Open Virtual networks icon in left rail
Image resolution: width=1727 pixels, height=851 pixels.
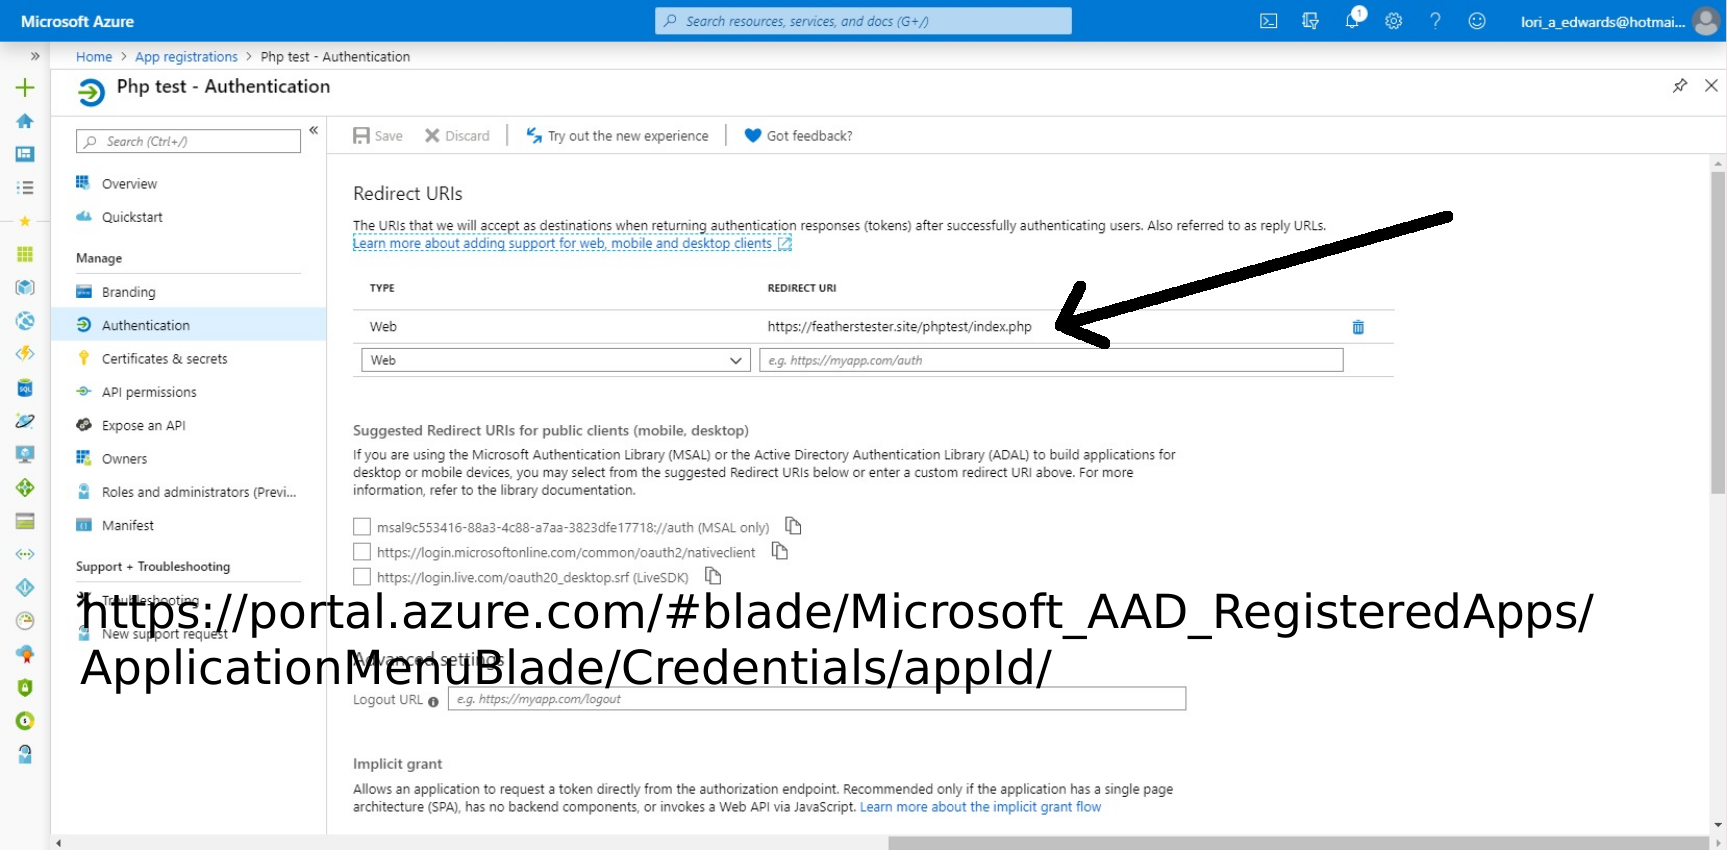point(25,554)
